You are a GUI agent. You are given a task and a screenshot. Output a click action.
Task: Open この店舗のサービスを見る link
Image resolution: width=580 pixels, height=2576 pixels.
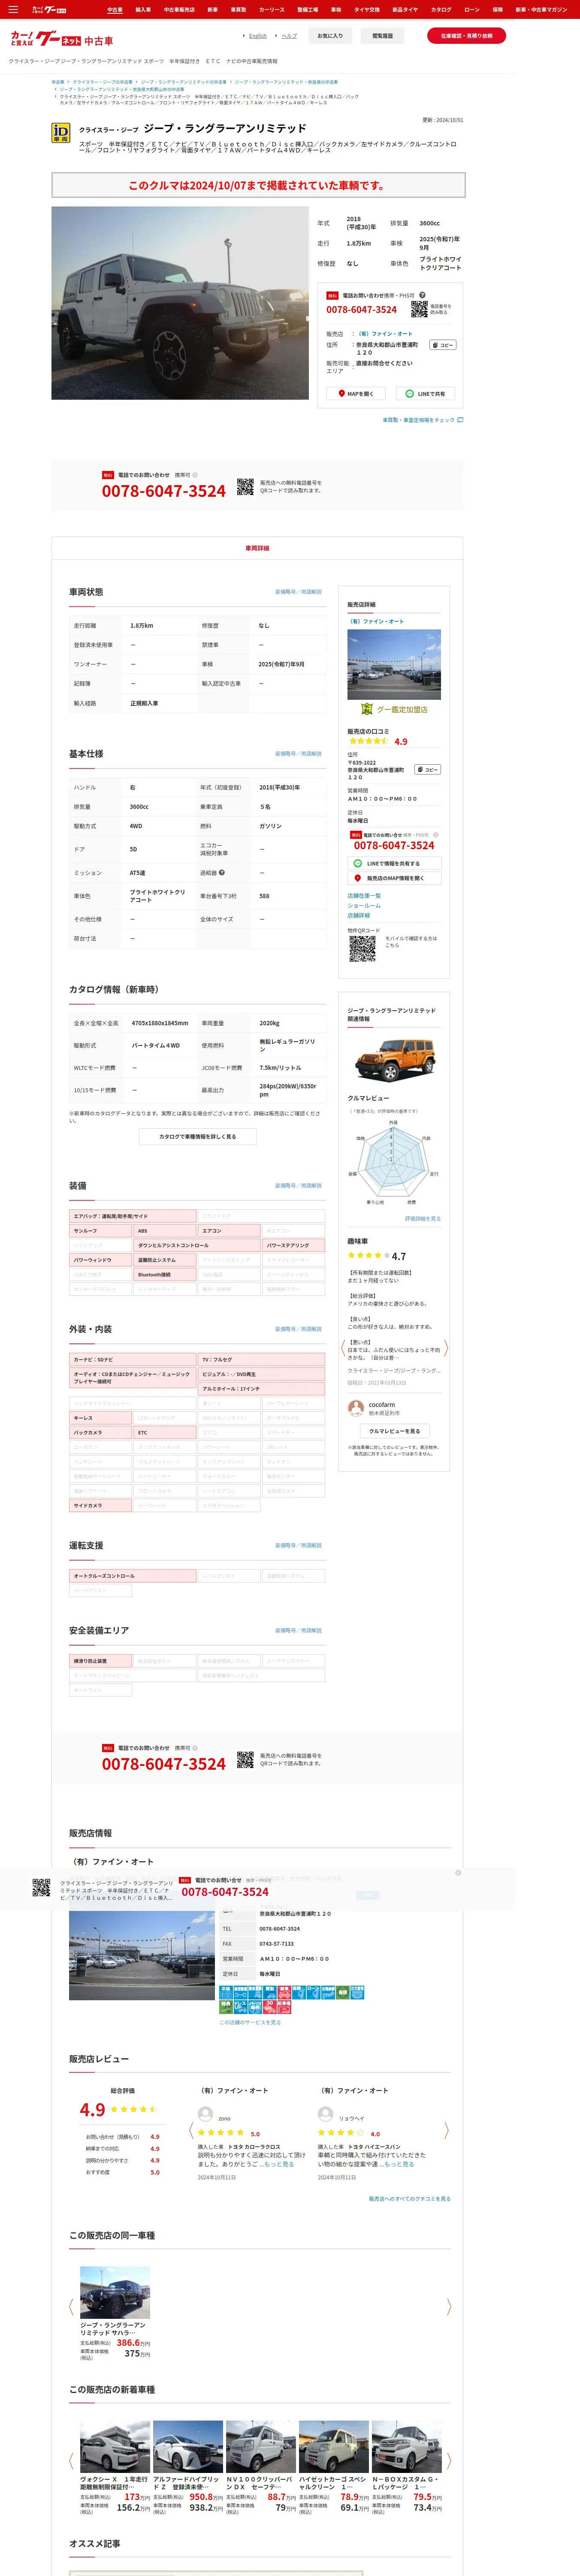[250, 2022]
